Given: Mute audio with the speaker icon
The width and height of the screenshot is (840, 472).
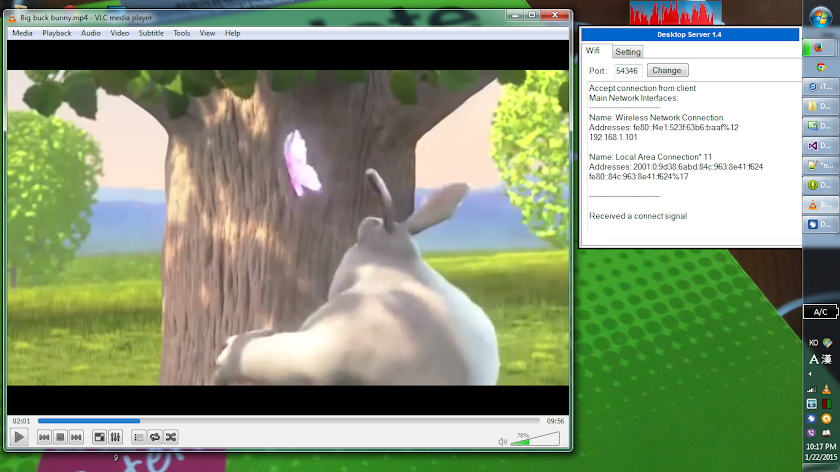Looking at the screenshot, I should (x=502, y=441).
